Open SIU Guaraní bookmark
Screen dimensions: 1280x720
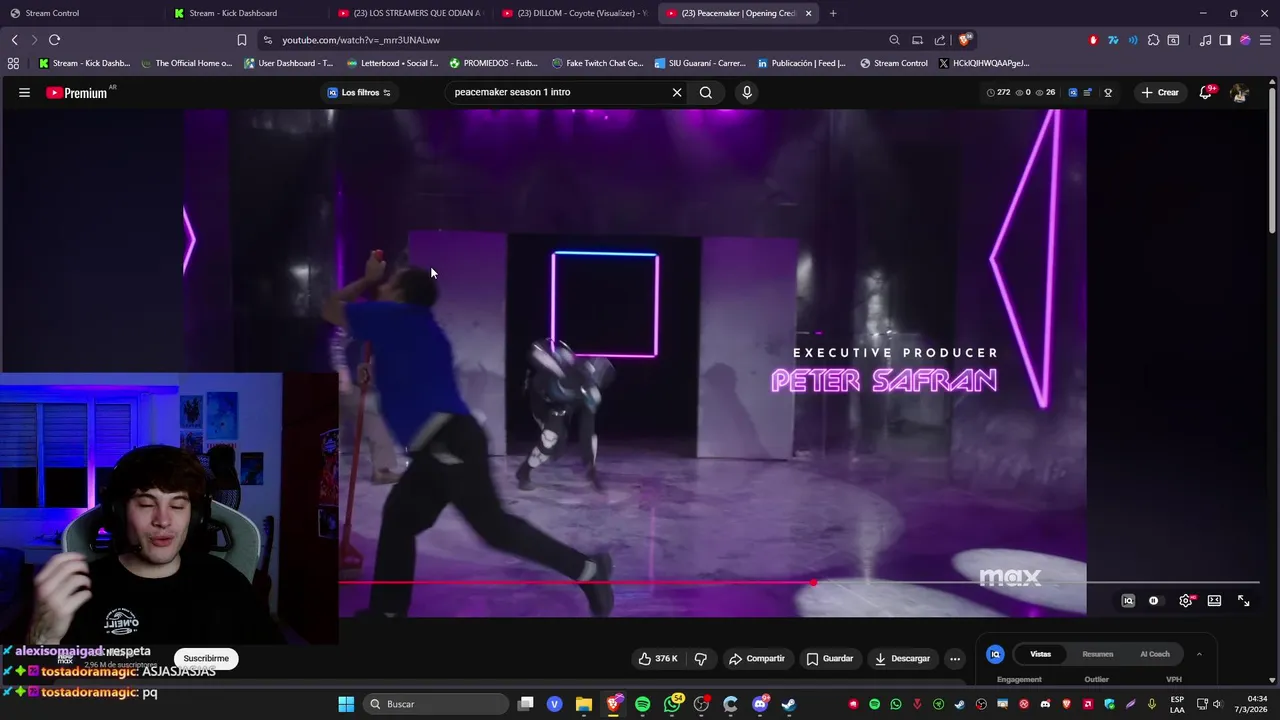click(700, 63)
